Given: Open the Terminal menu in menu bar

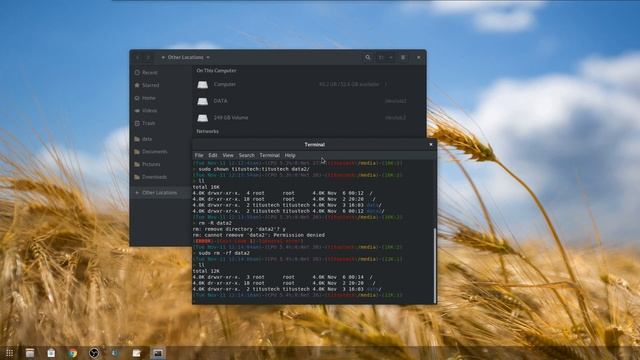Looking at the screenshot, I should click(269, 156).
